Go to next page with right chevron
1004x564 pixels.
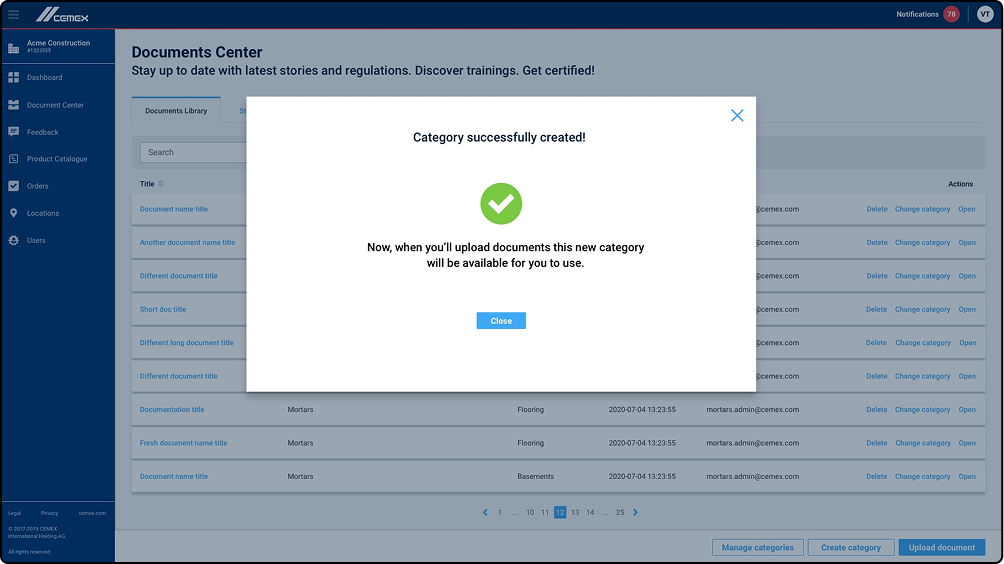coord(635,512)
